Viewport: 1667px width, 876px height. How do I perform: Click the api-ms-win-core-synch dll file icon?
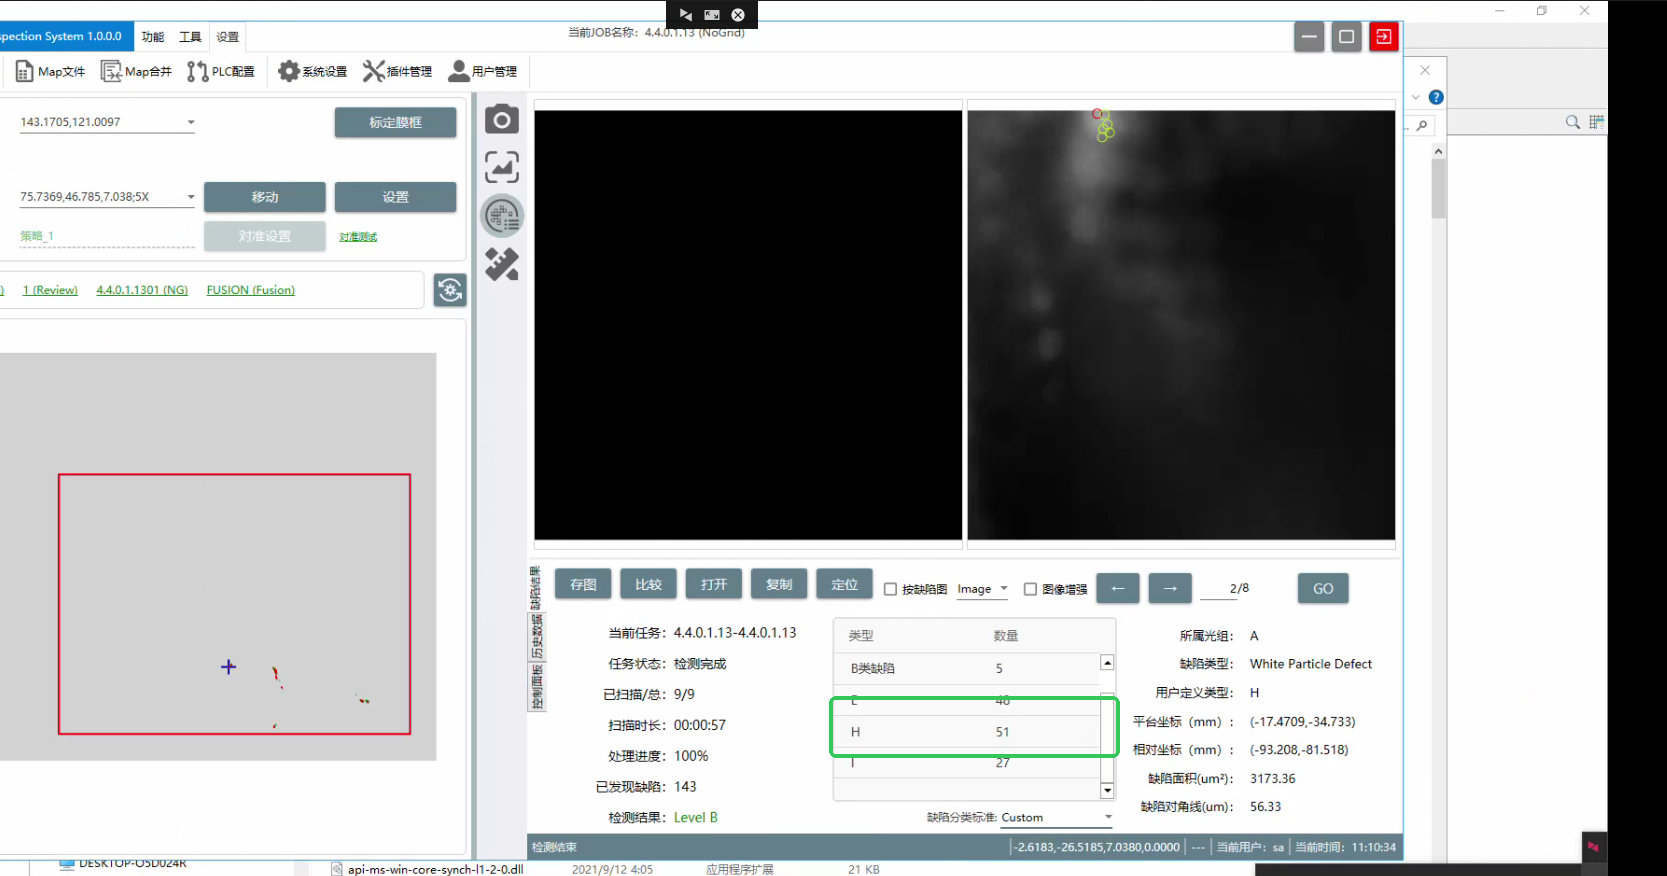(337, 869)
